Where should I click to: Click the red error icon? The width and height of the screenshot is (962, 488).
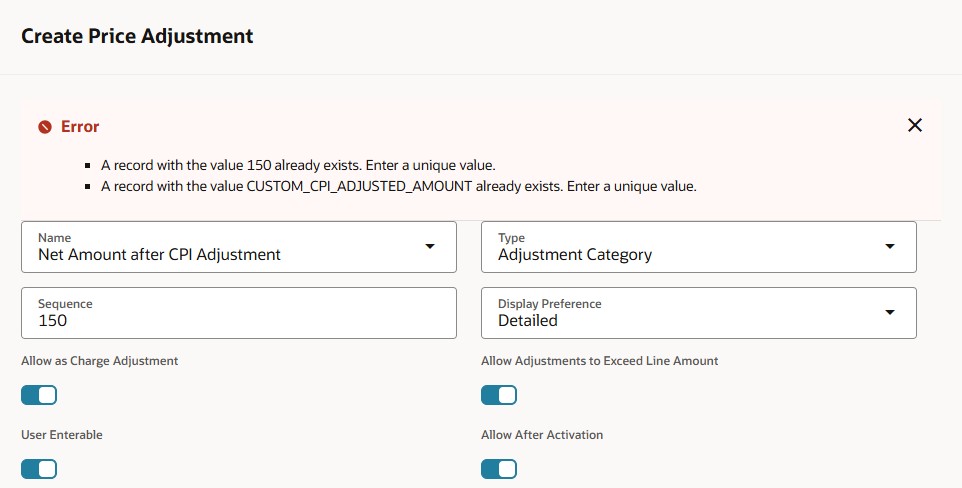pyautogui.click(x=45, y=127)
